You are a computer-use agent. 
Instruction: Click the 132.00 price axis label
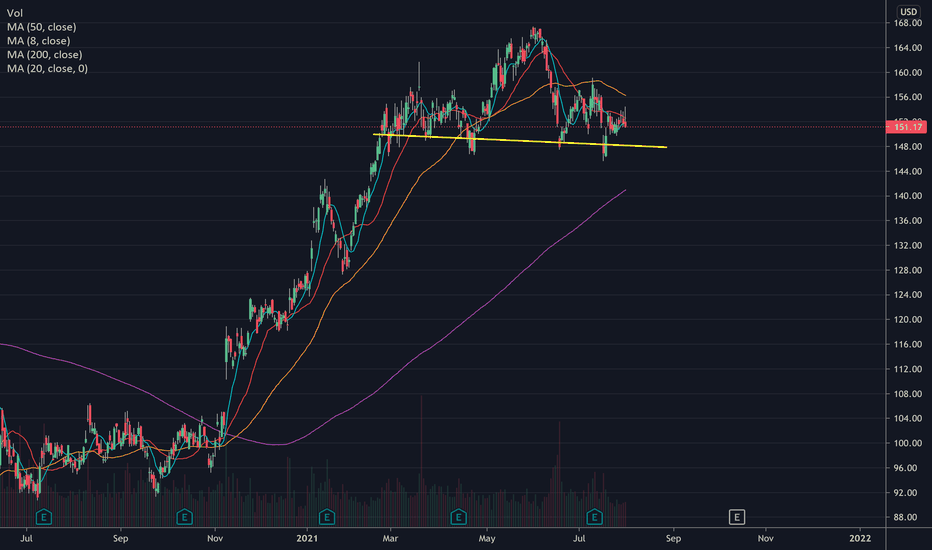click(x=908, y=245)
